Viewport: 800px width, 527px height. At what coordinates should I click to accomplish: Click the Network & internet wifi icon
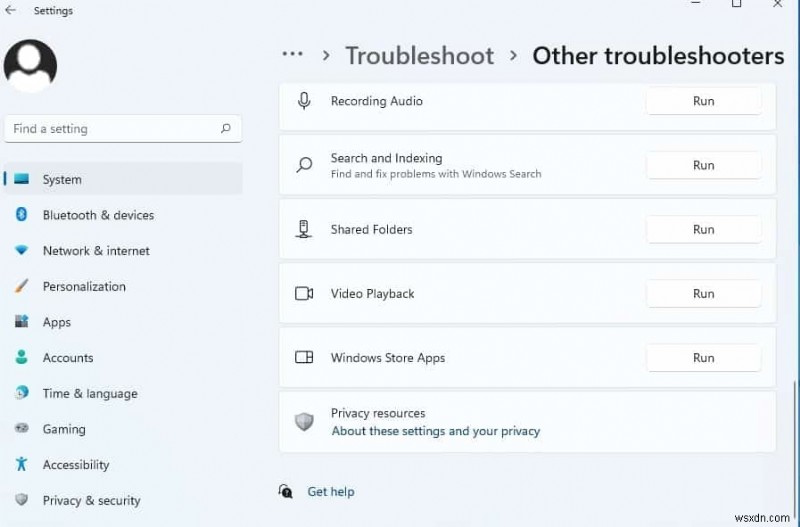[21, 251]
